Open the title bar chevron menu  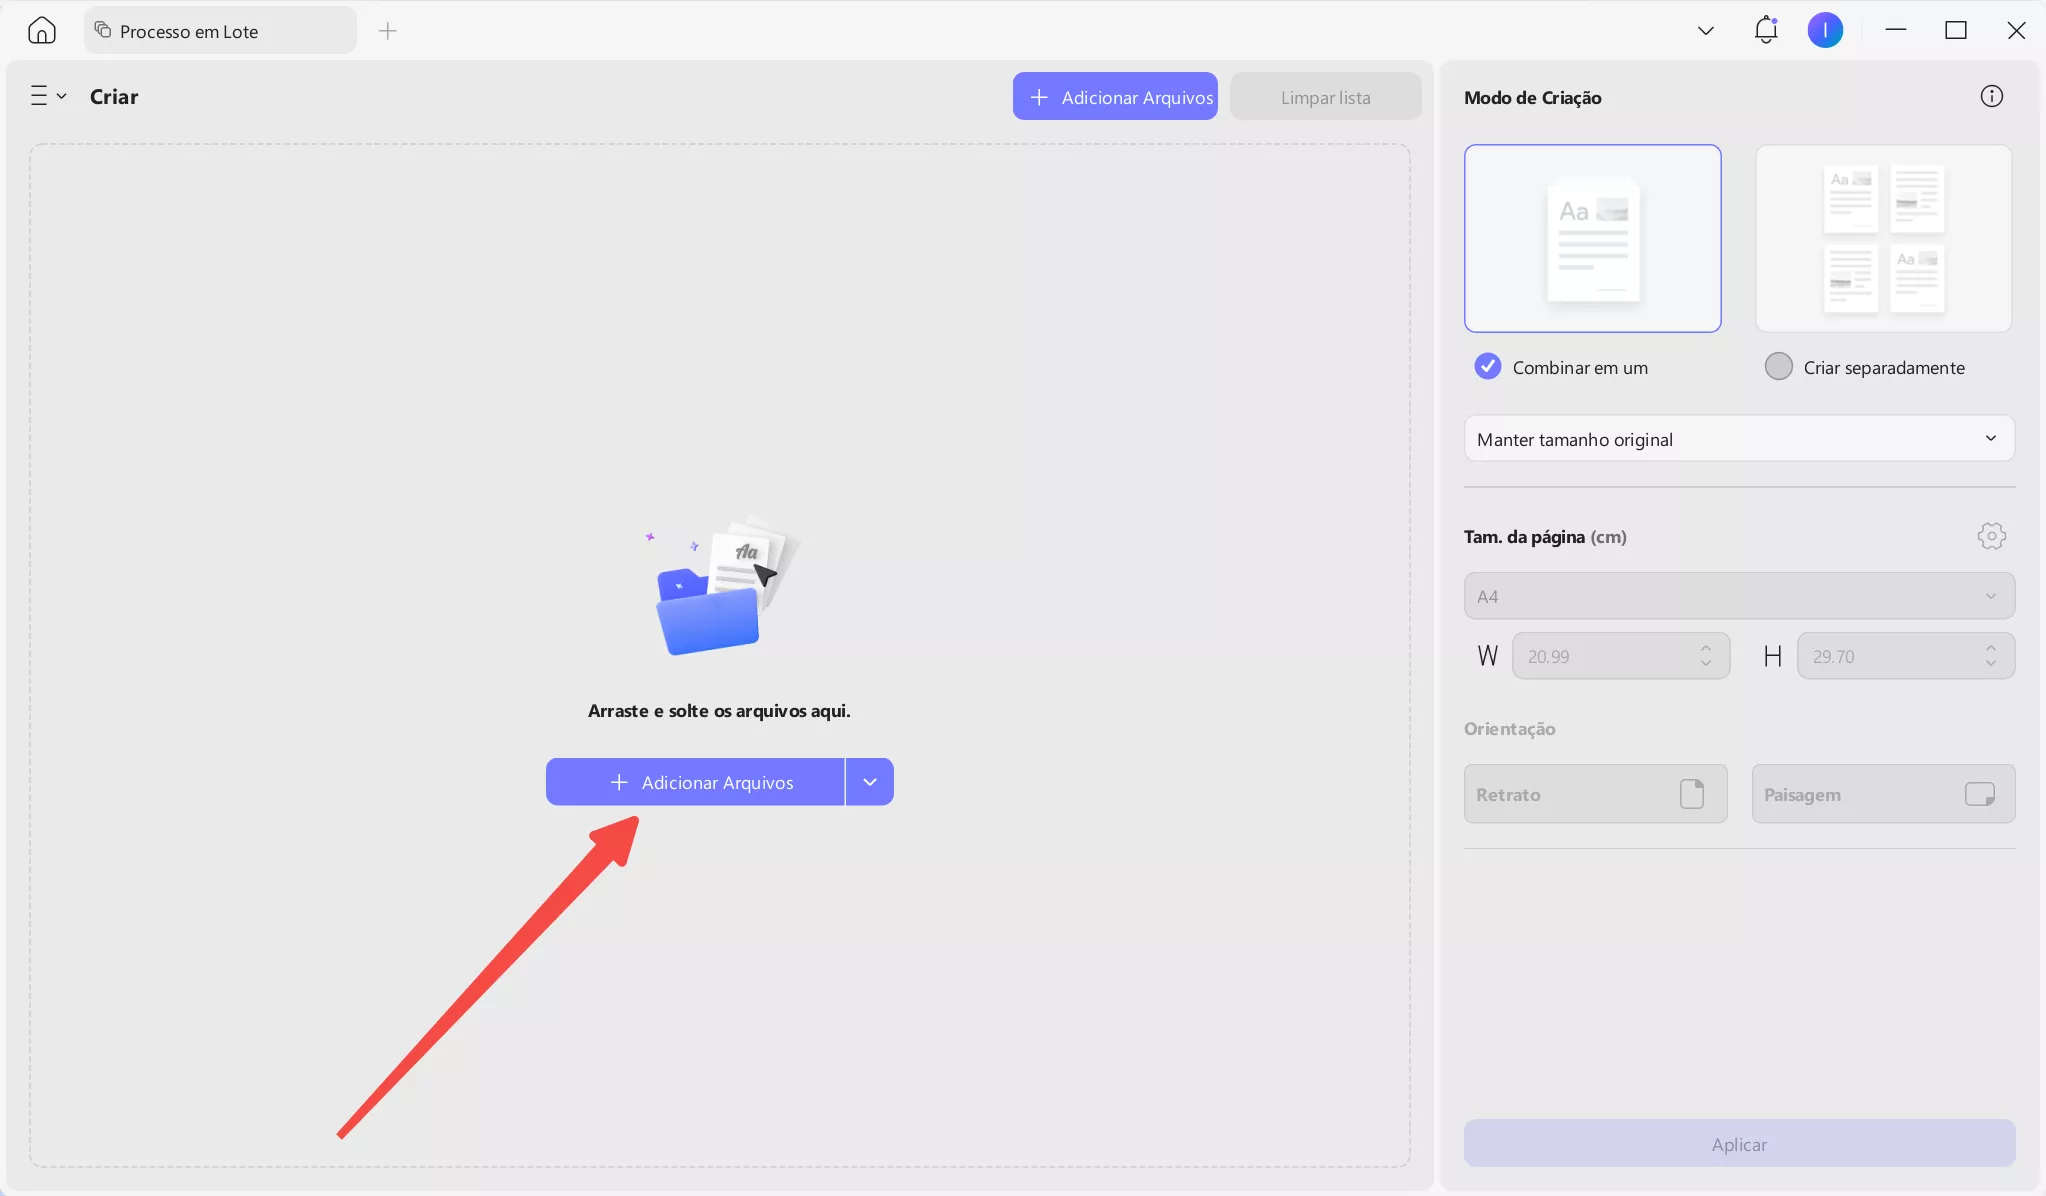pyautogui.click(x=1705, y=31)
